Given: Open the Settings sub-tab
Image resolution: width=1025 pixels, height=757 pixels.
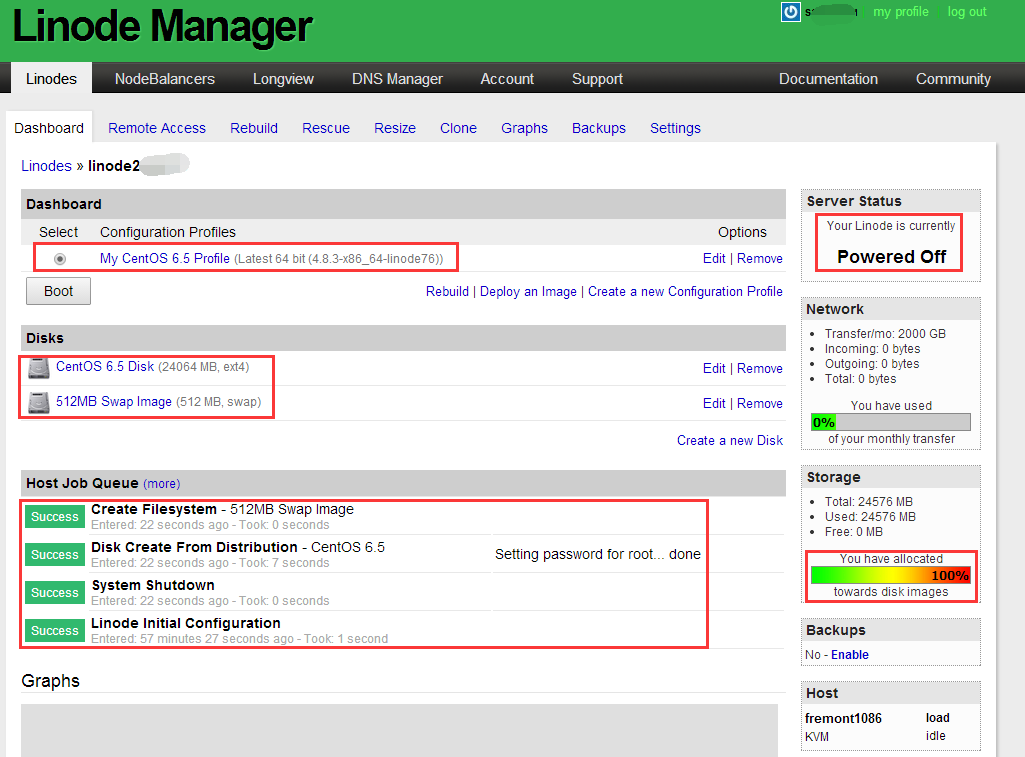Looking at the screenshot, I should [675, 128].
